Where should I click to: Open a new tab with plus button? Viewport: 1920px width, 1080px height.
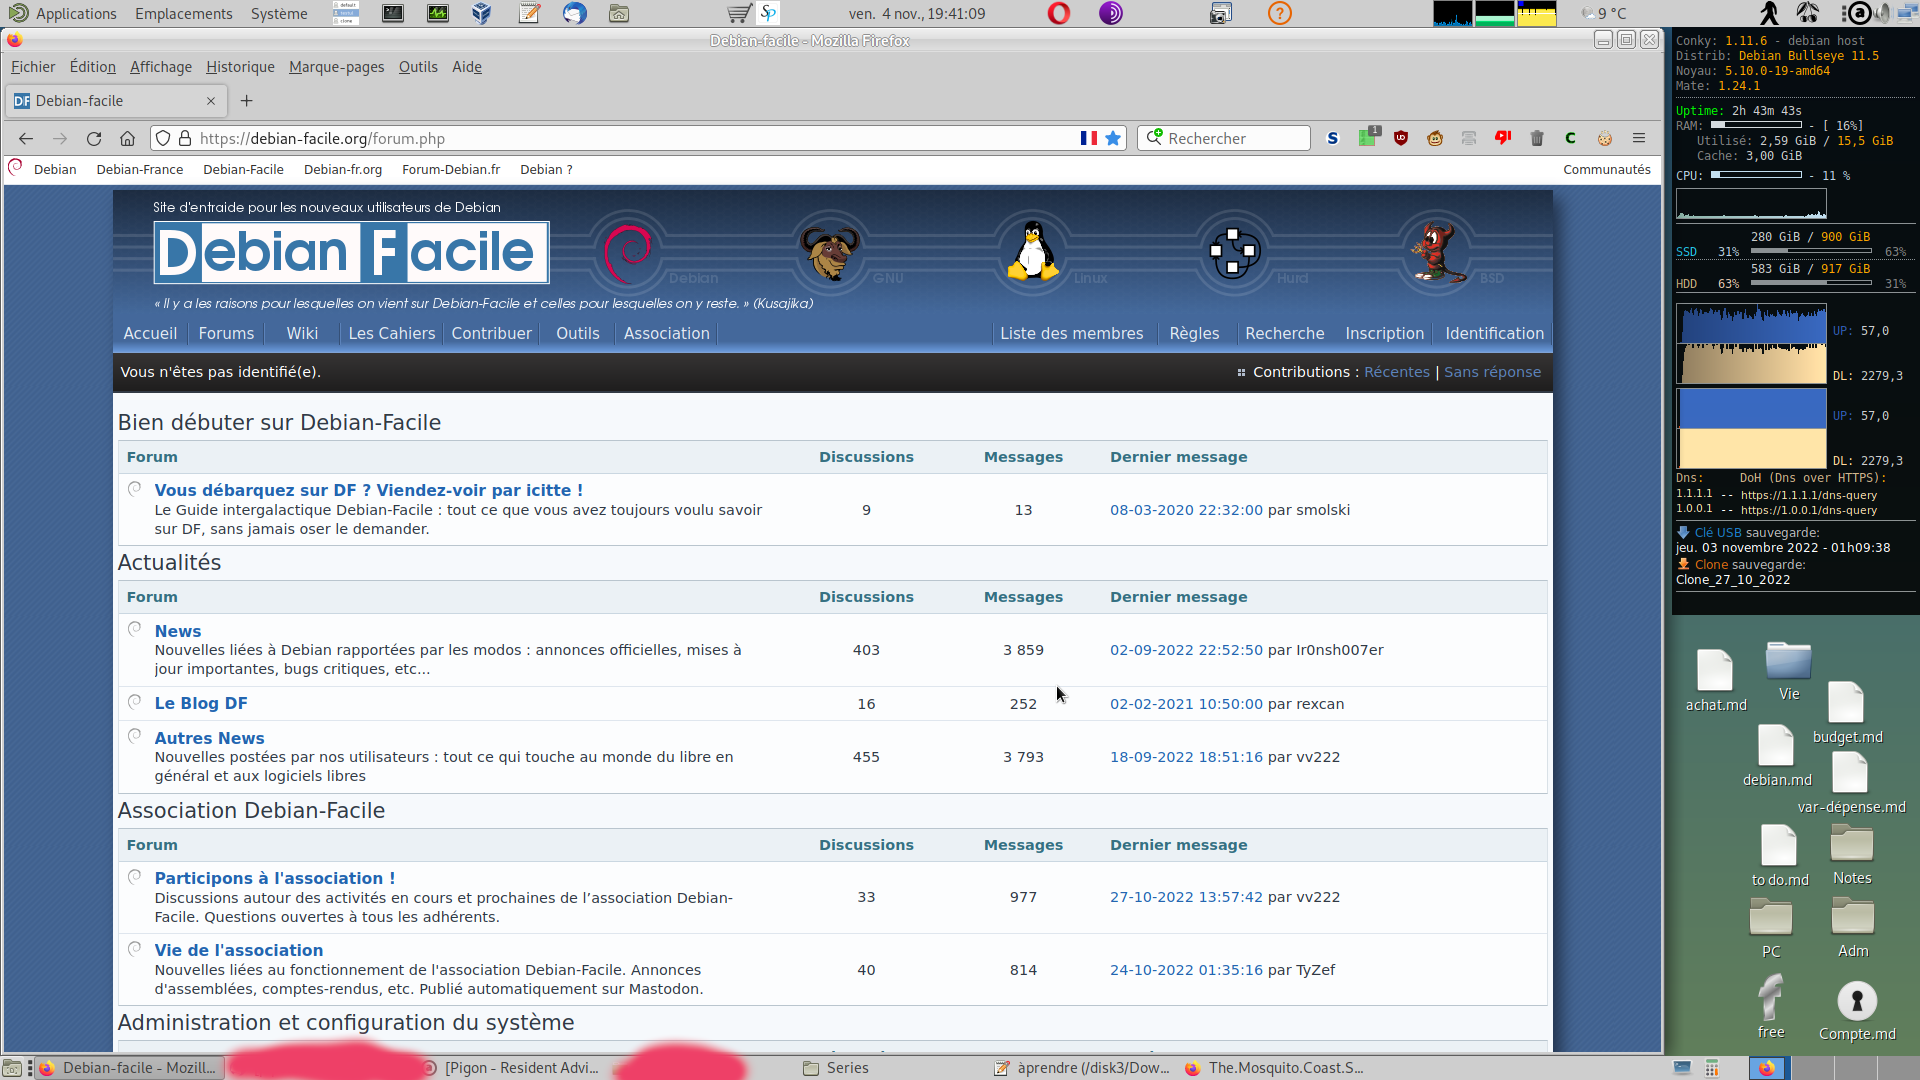point(247,101)
